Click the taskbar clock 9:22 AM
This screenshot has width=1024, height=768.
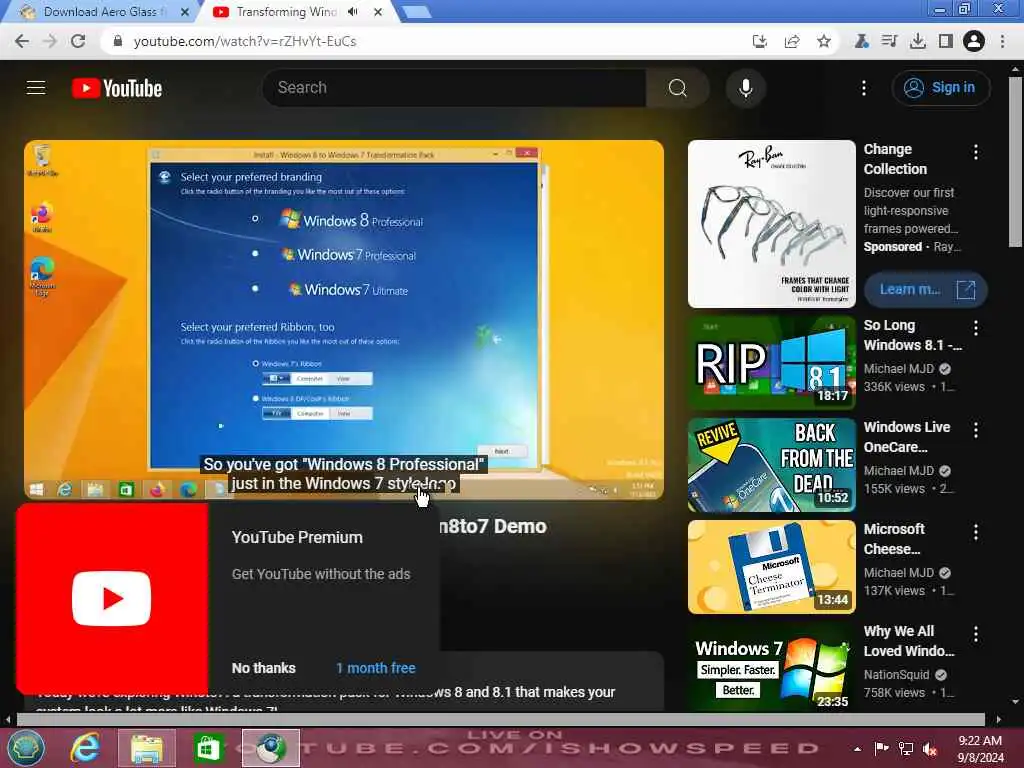980,749
